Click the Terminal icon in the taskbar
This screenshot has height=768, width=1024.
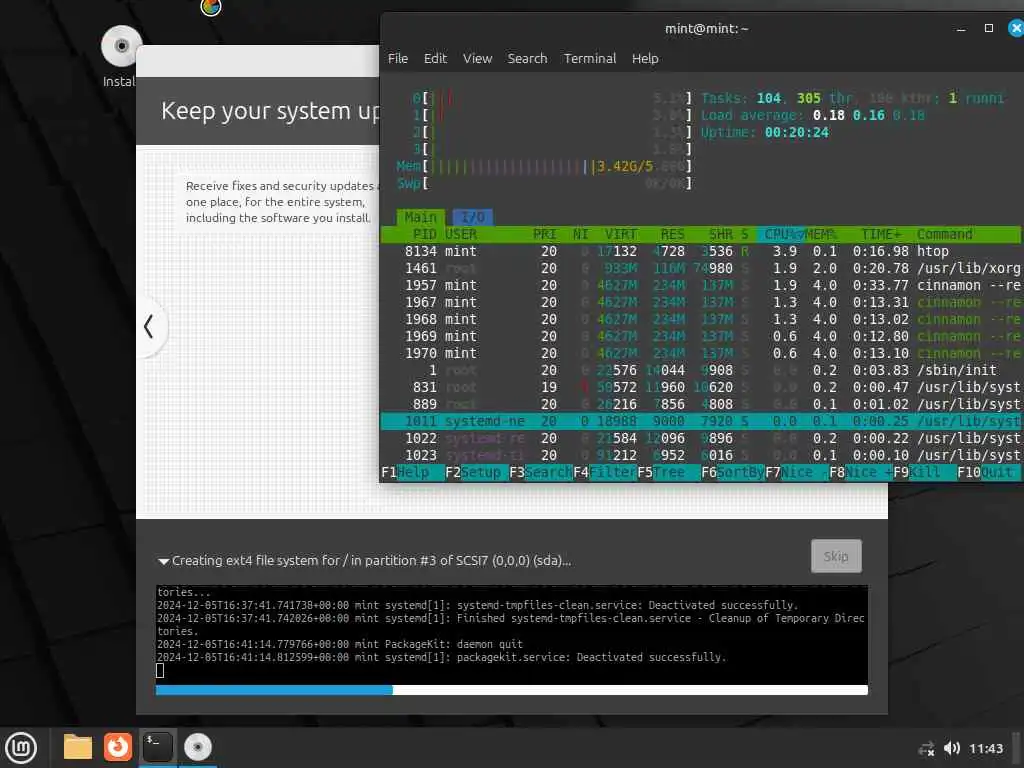coord(157,747)
